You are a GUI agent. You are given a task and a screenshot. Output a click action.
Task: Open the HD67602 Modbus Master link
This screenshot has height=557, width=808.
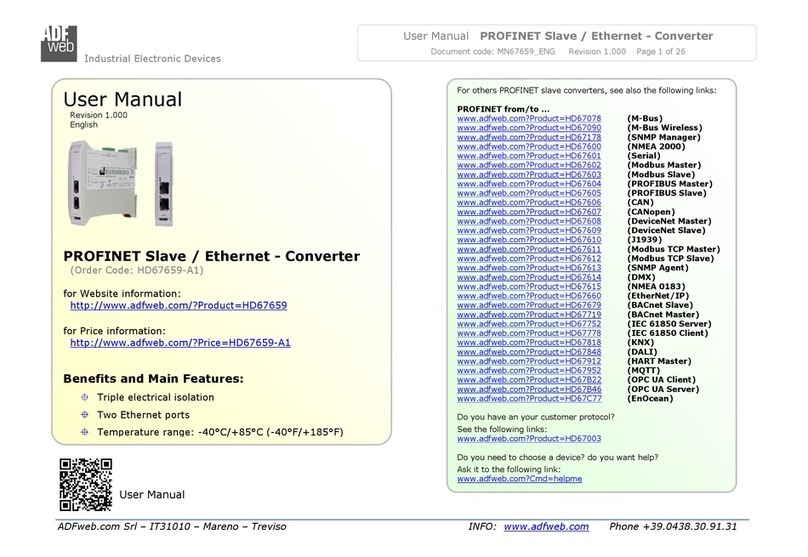[x=529, y=165]
